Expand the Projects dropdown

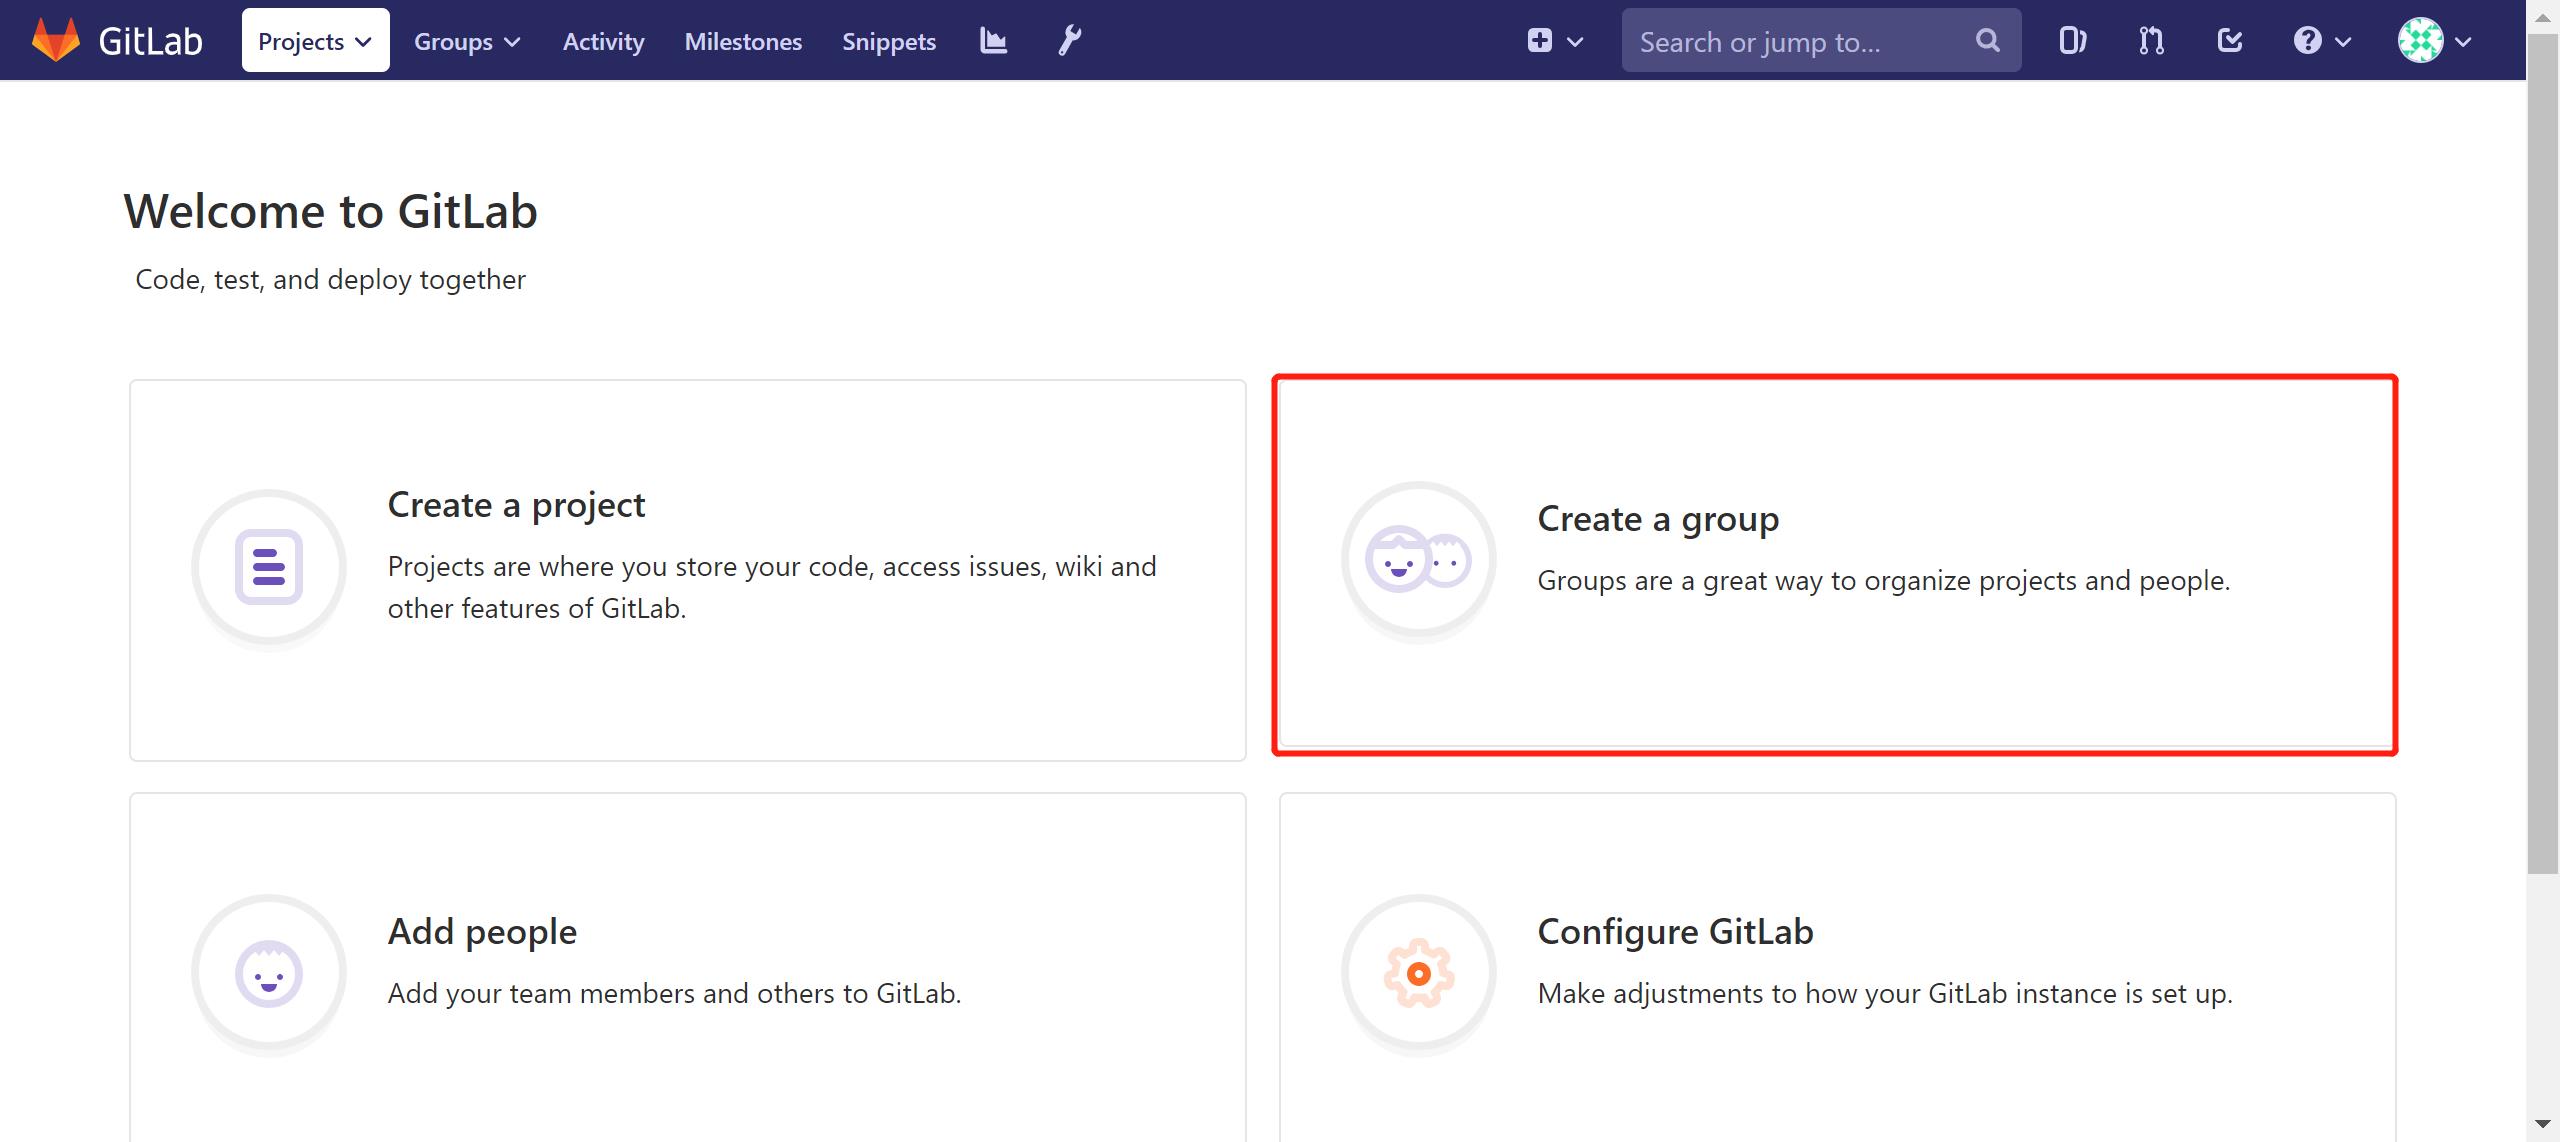(315, 41)
